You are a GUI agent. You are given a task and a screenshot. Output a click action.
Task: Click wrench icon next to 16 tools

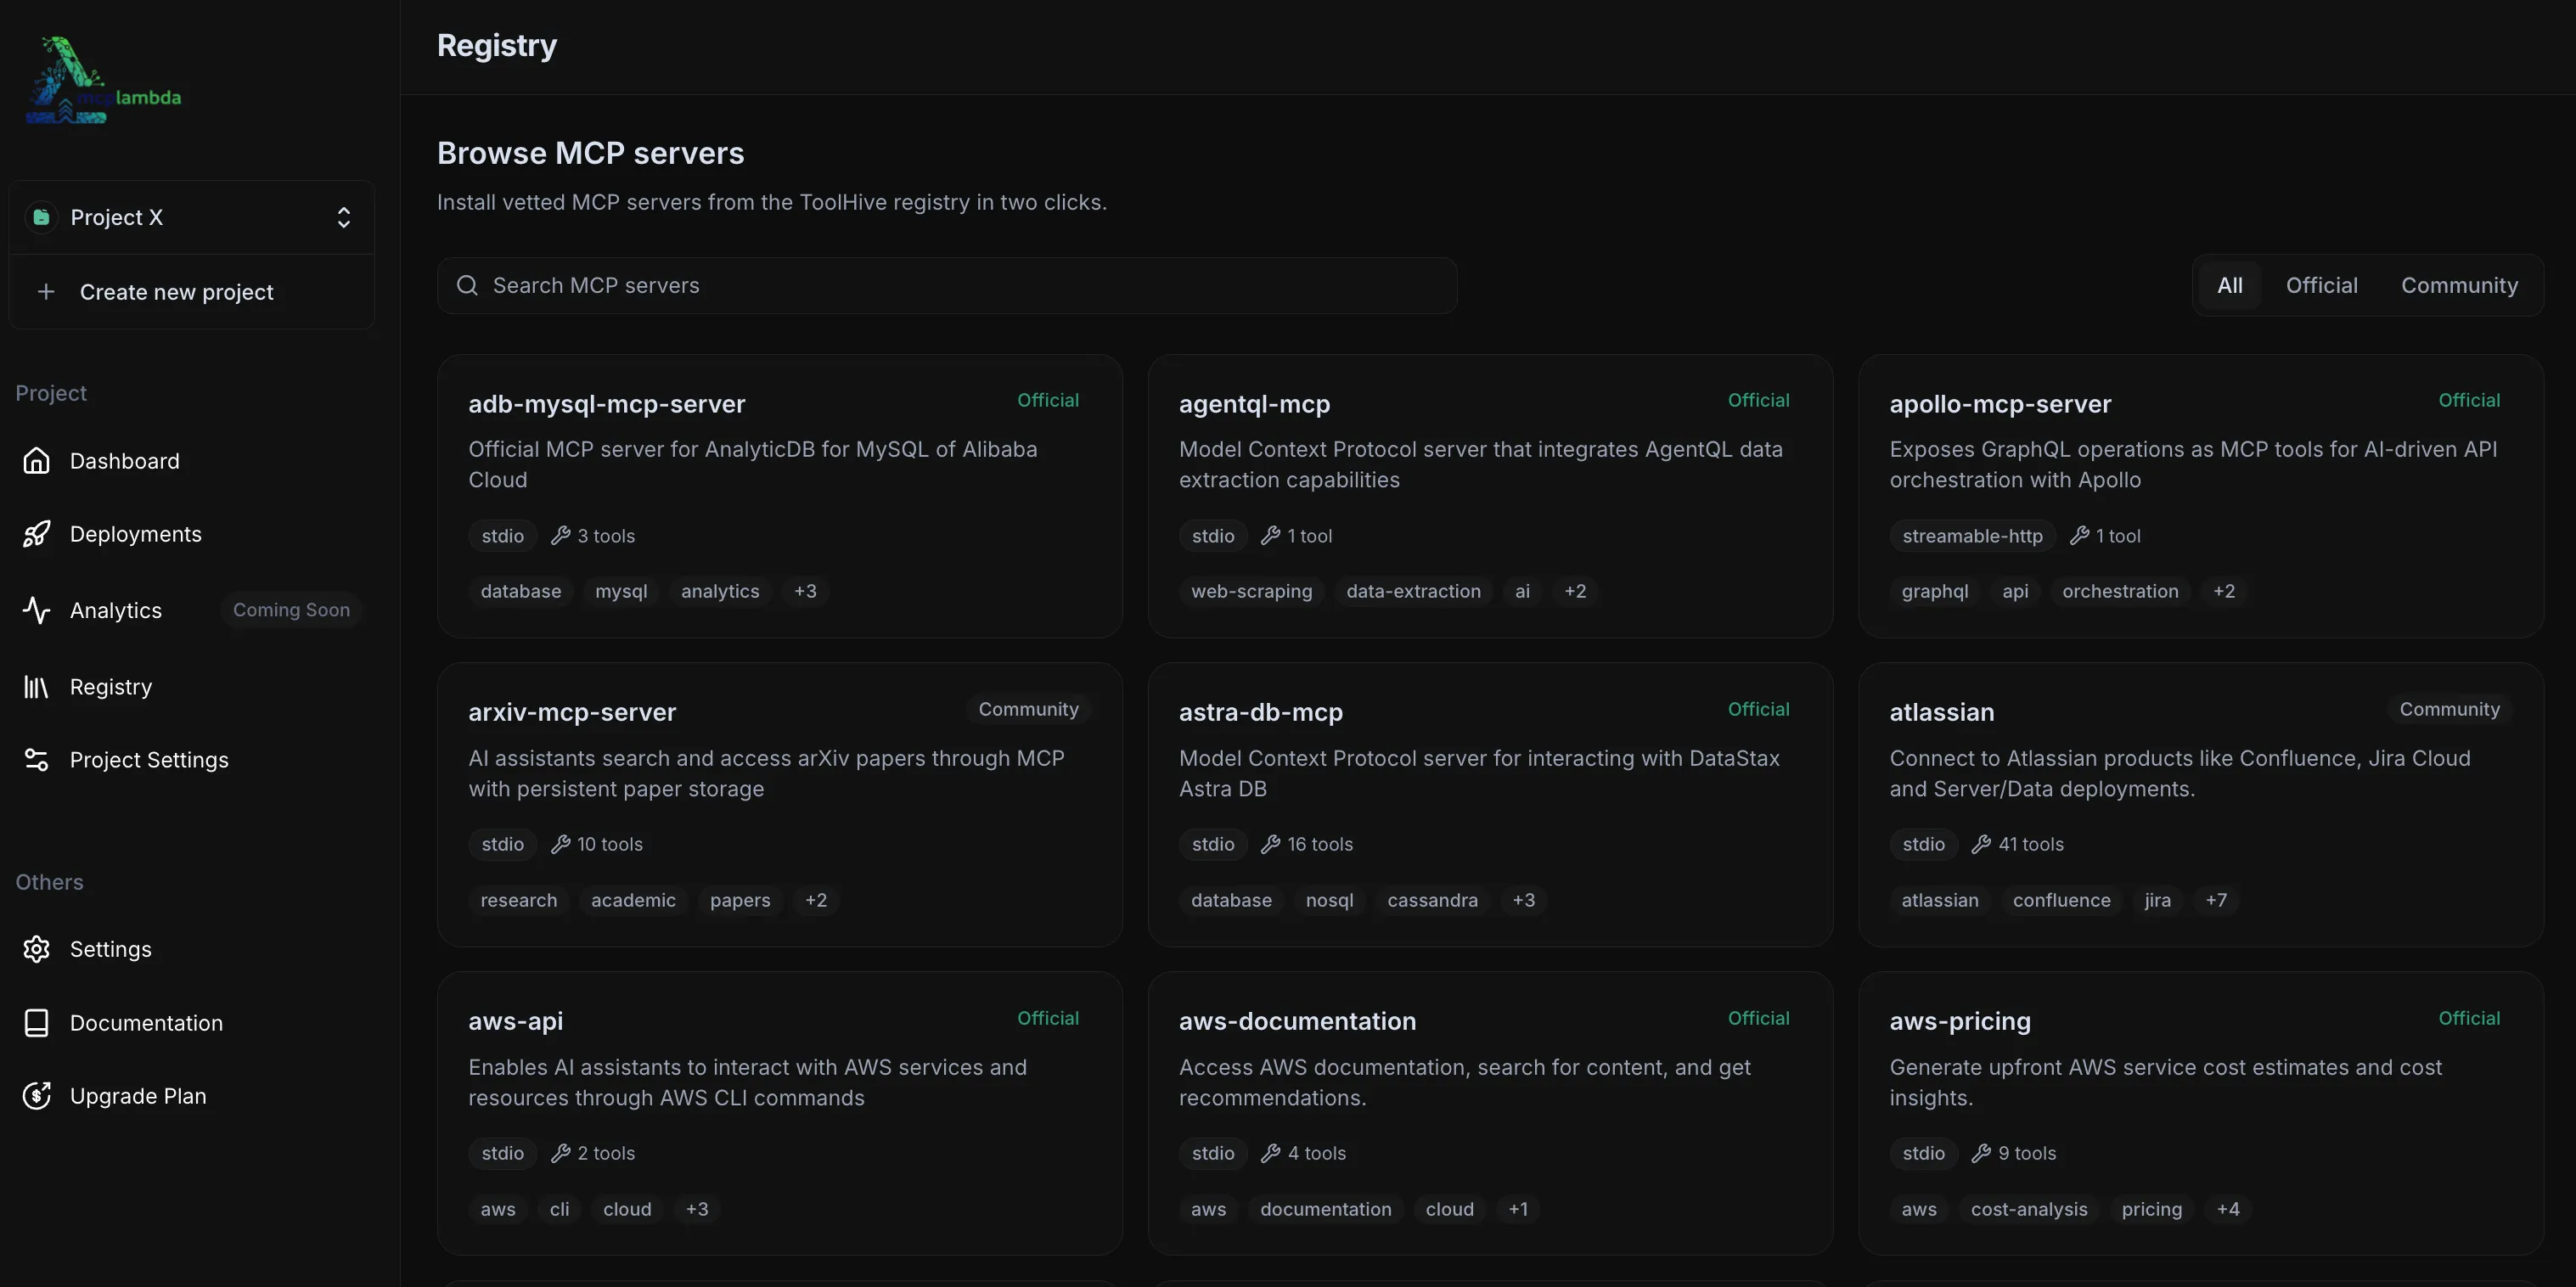[x=1271, y=844]
